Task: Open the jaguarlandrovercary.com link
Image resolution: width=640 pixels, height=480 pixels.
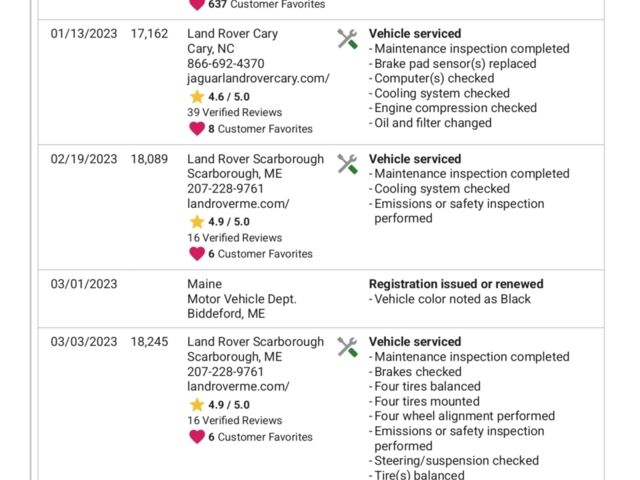Action: 258,78
